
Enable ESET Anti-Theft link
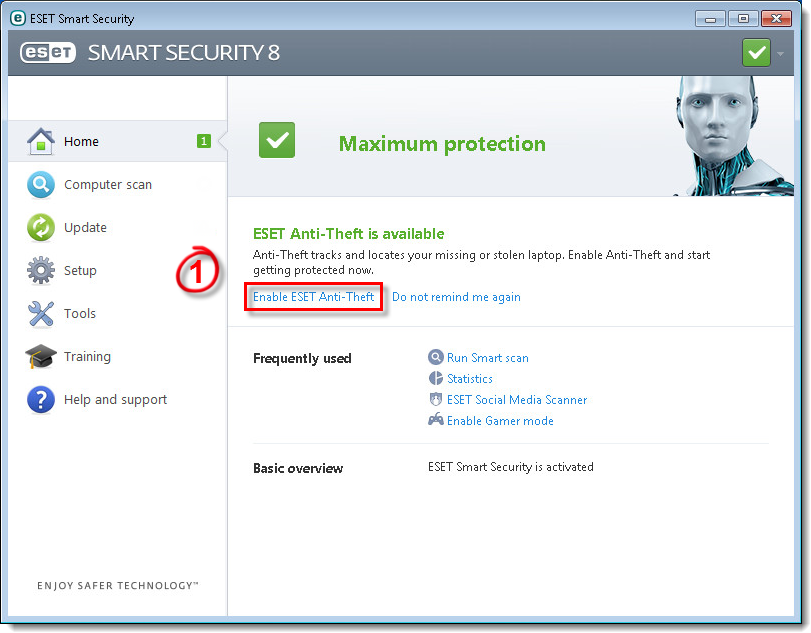pyautogui.click(x=314, y=297)
